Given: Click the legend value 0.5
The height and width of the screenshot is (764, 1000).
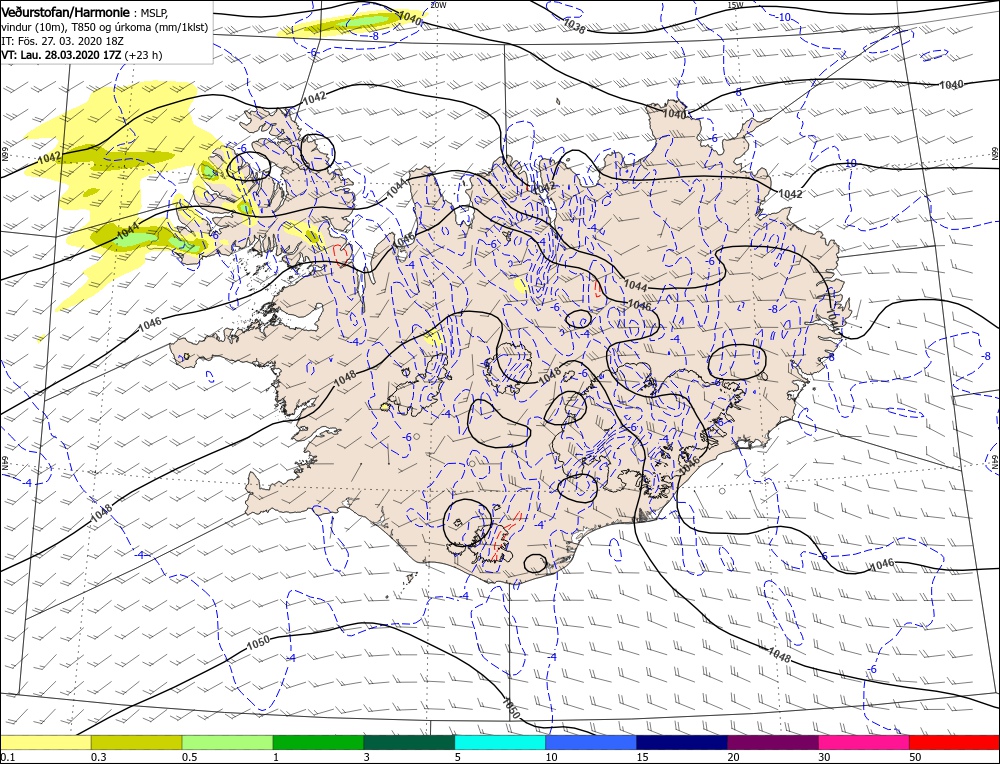Looking at the screenshot, I should pos(190,757).
